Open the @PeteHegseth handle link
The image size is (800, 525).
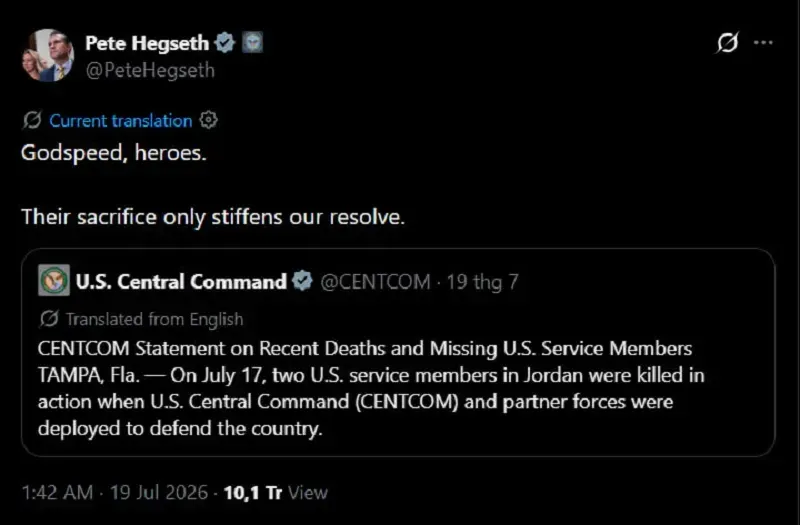(x=150, y=70)
